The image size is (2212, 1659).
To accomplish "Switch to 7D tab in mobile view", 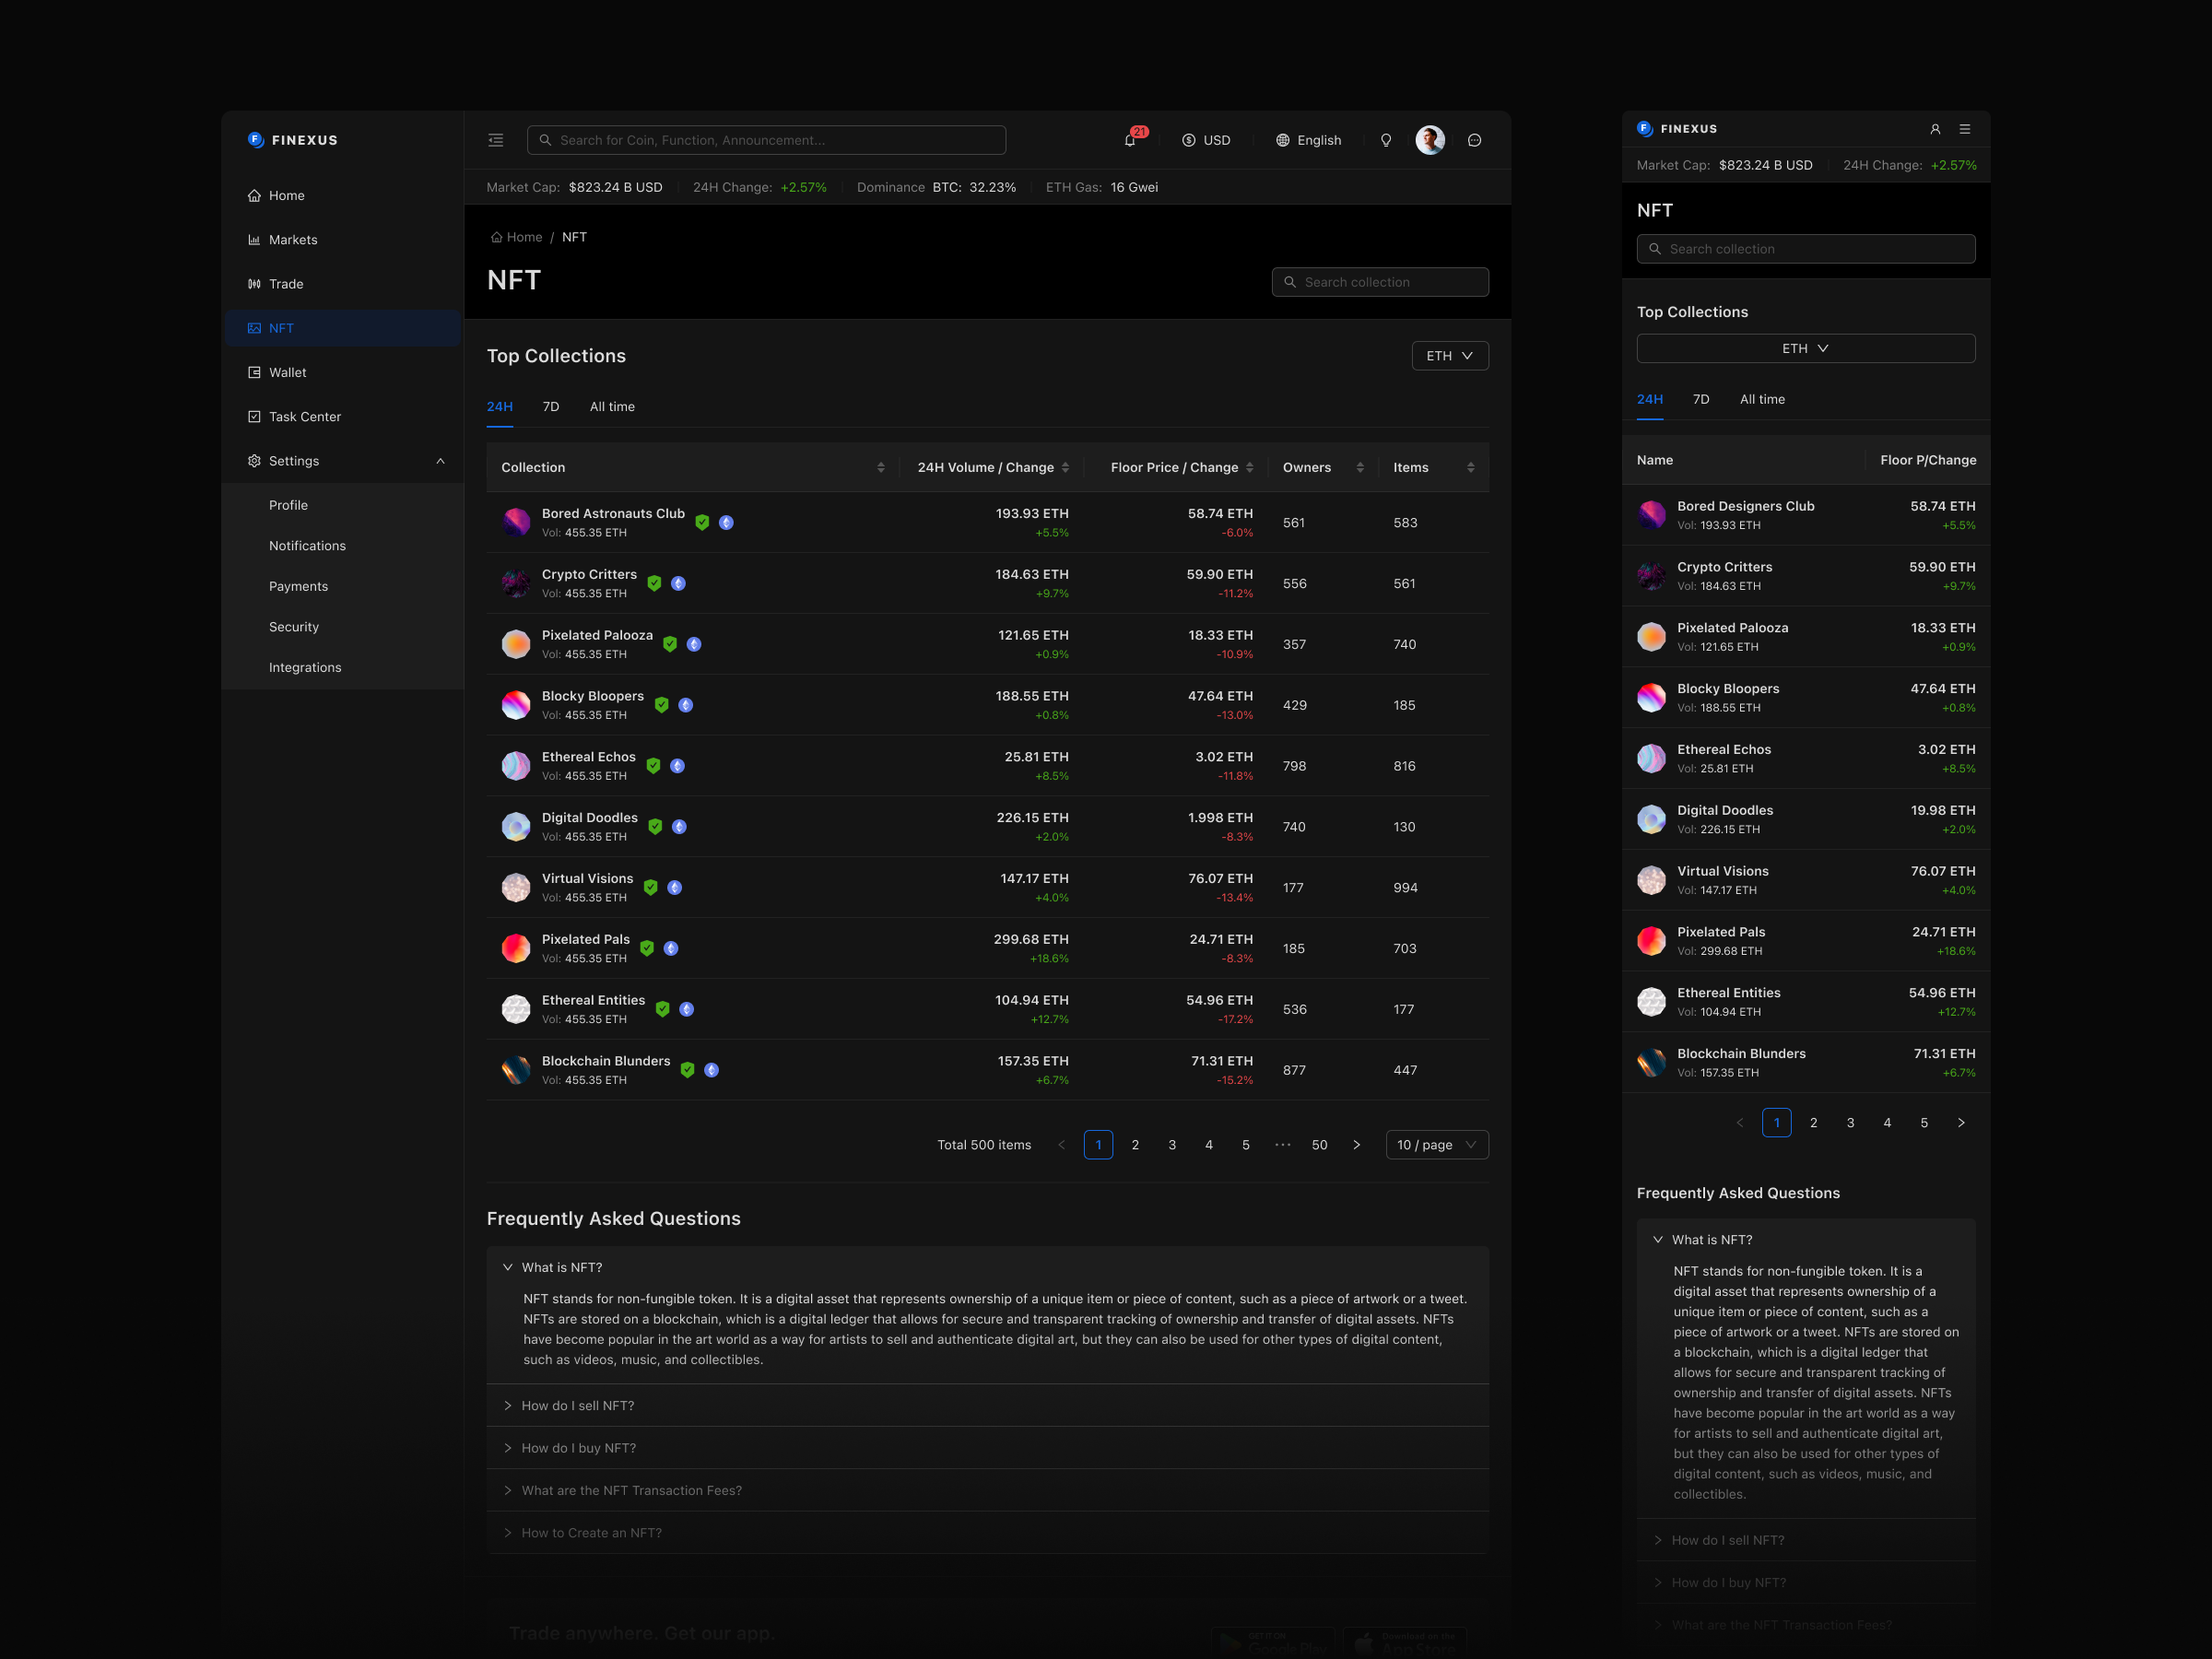I will click(x=1701, y=399).
